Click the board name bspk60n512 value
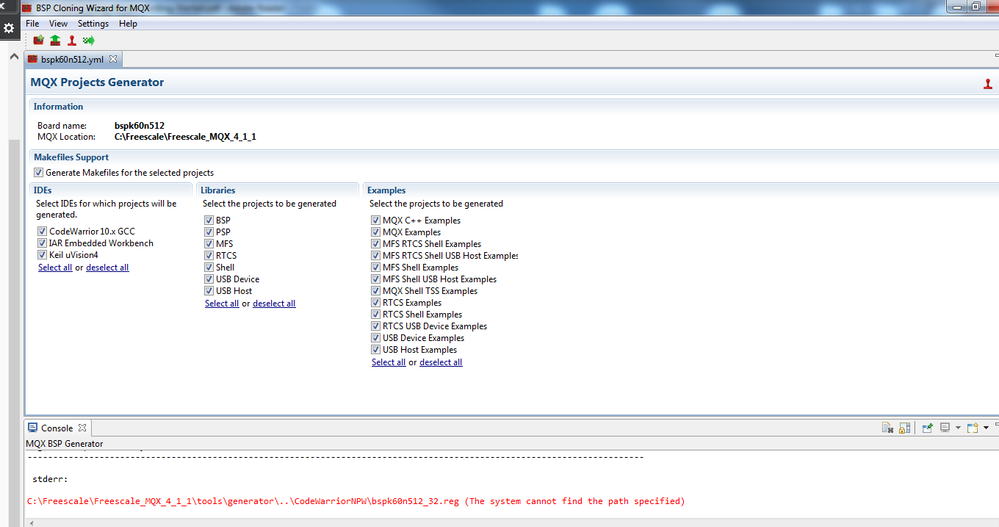 pyautogui.click(x=140, y=126)
